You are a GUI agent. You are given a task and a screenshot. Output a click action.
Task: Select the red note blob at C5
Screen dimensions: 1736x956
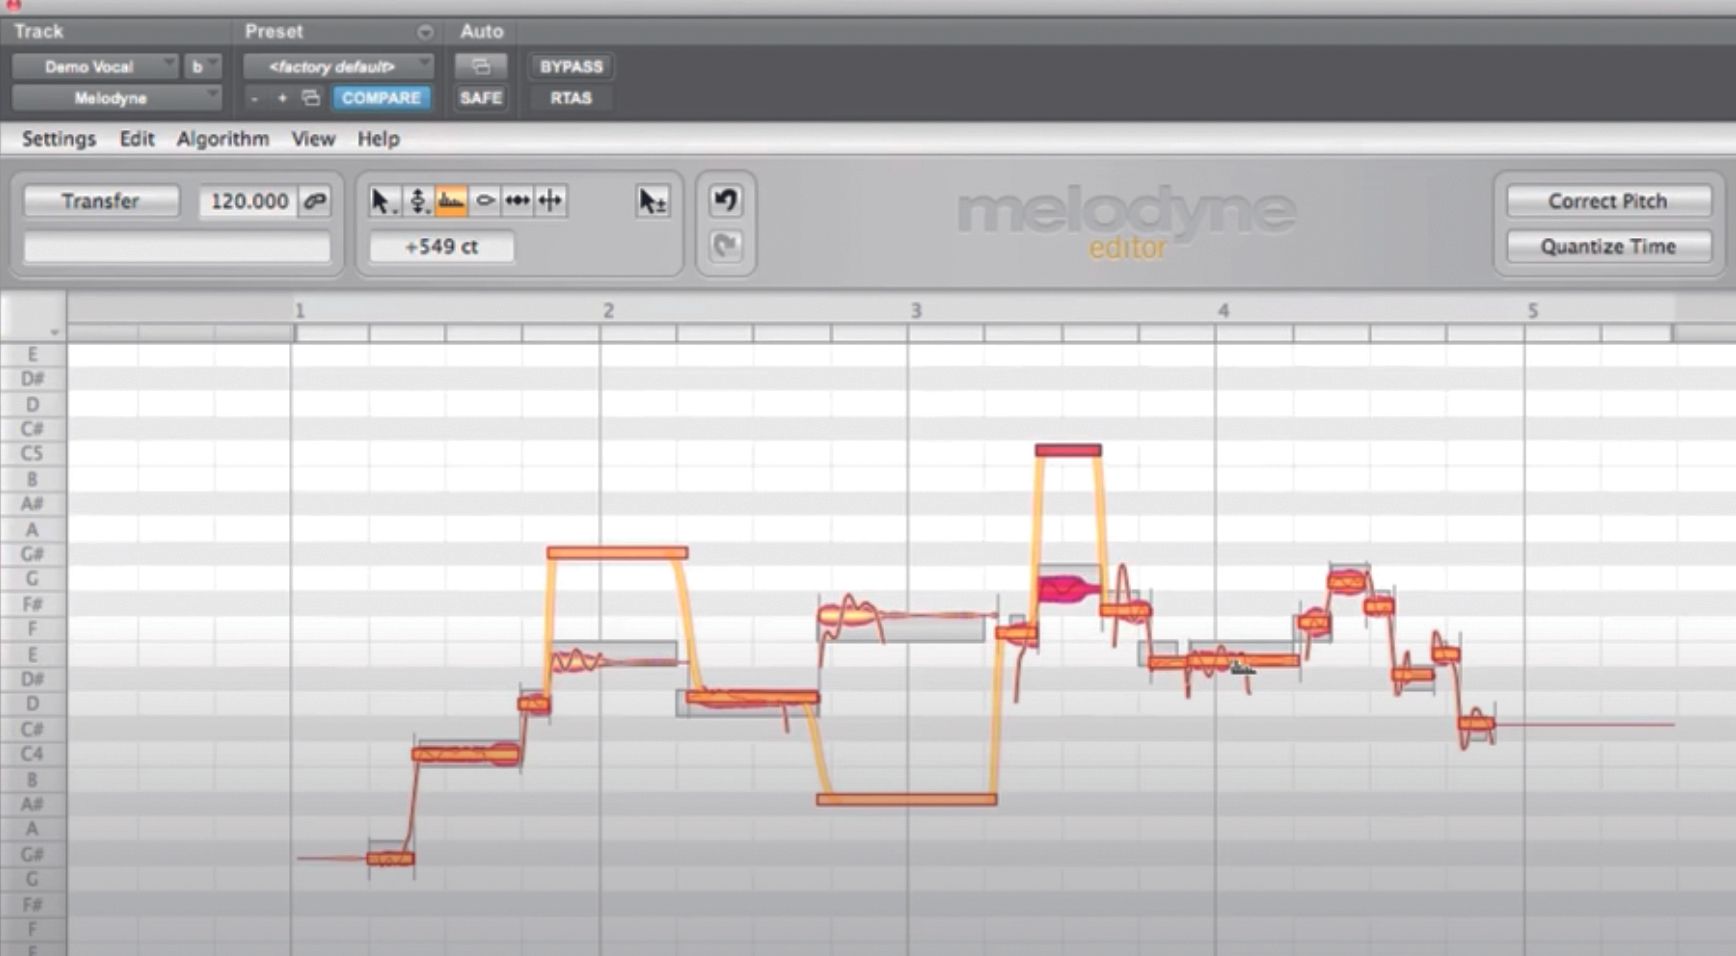[1068, 450]
